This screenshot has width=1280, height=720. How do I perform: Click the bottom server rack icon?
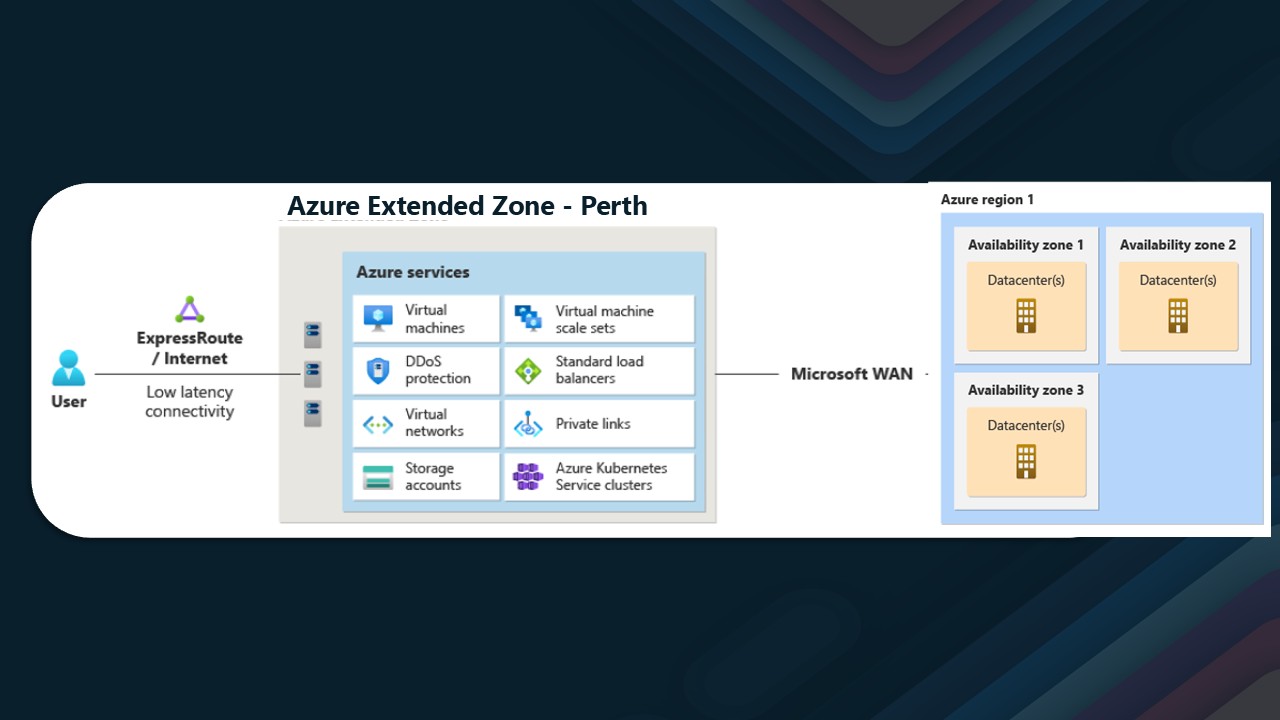point(313,414)
